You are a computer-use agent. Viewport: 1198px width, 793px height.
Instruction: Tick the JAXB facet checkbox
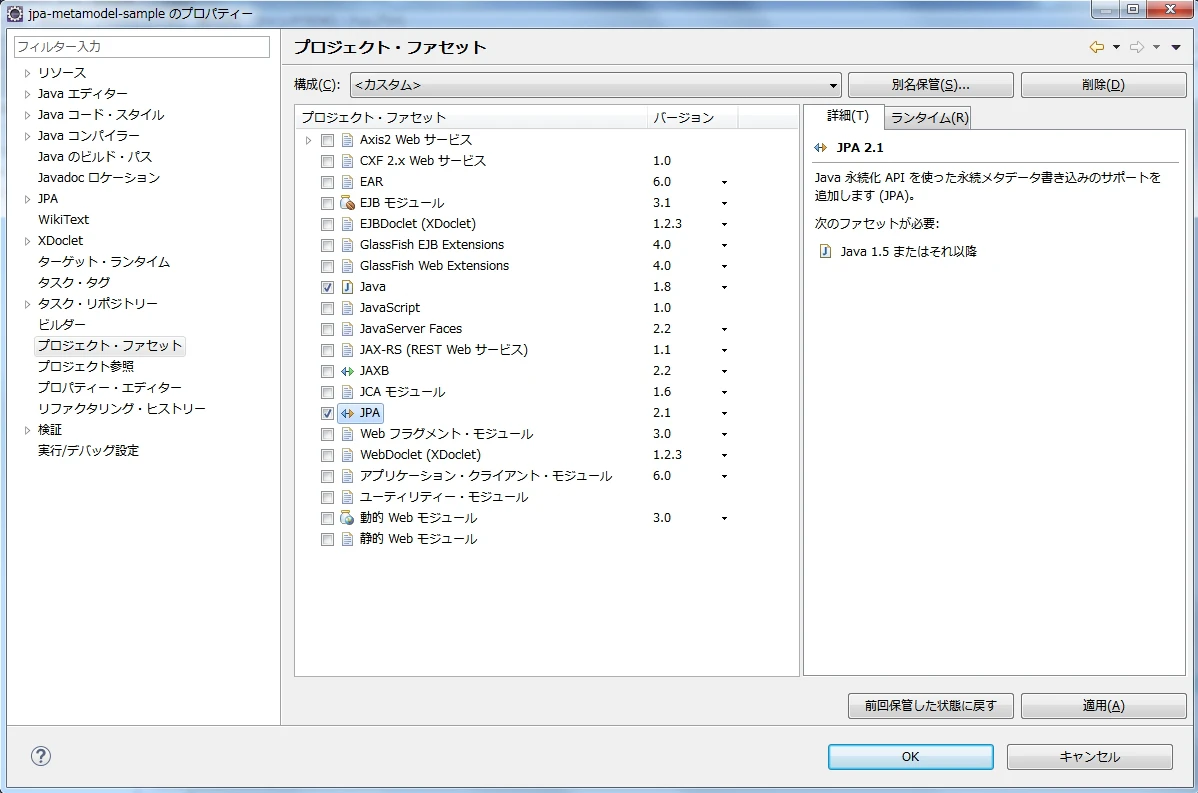[328, 371]
